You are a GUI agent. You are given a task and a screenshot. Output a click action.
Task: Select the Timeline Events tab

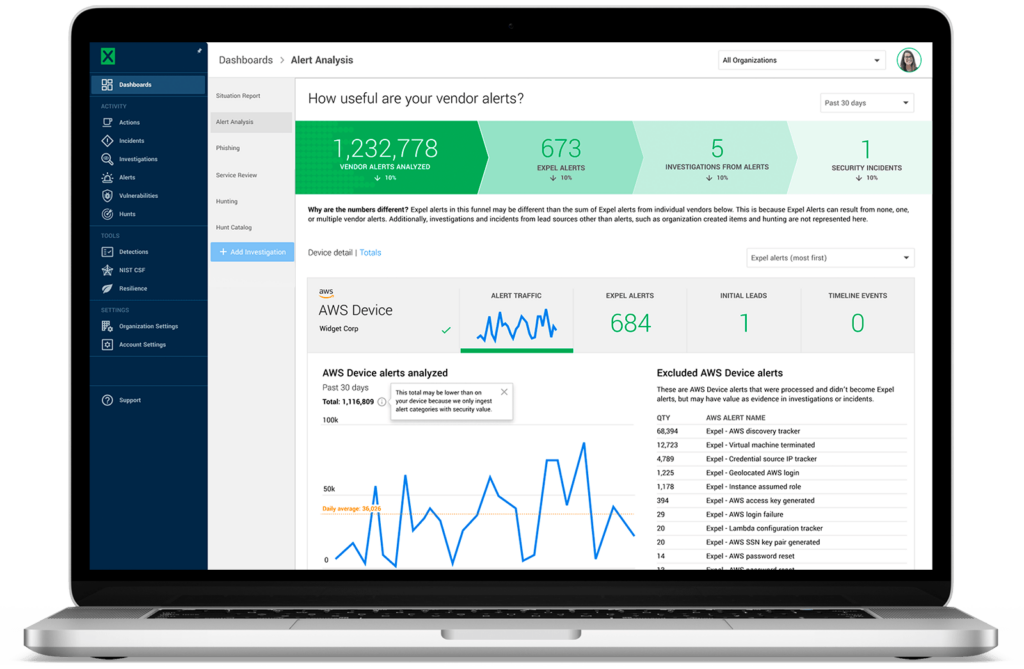857,318
